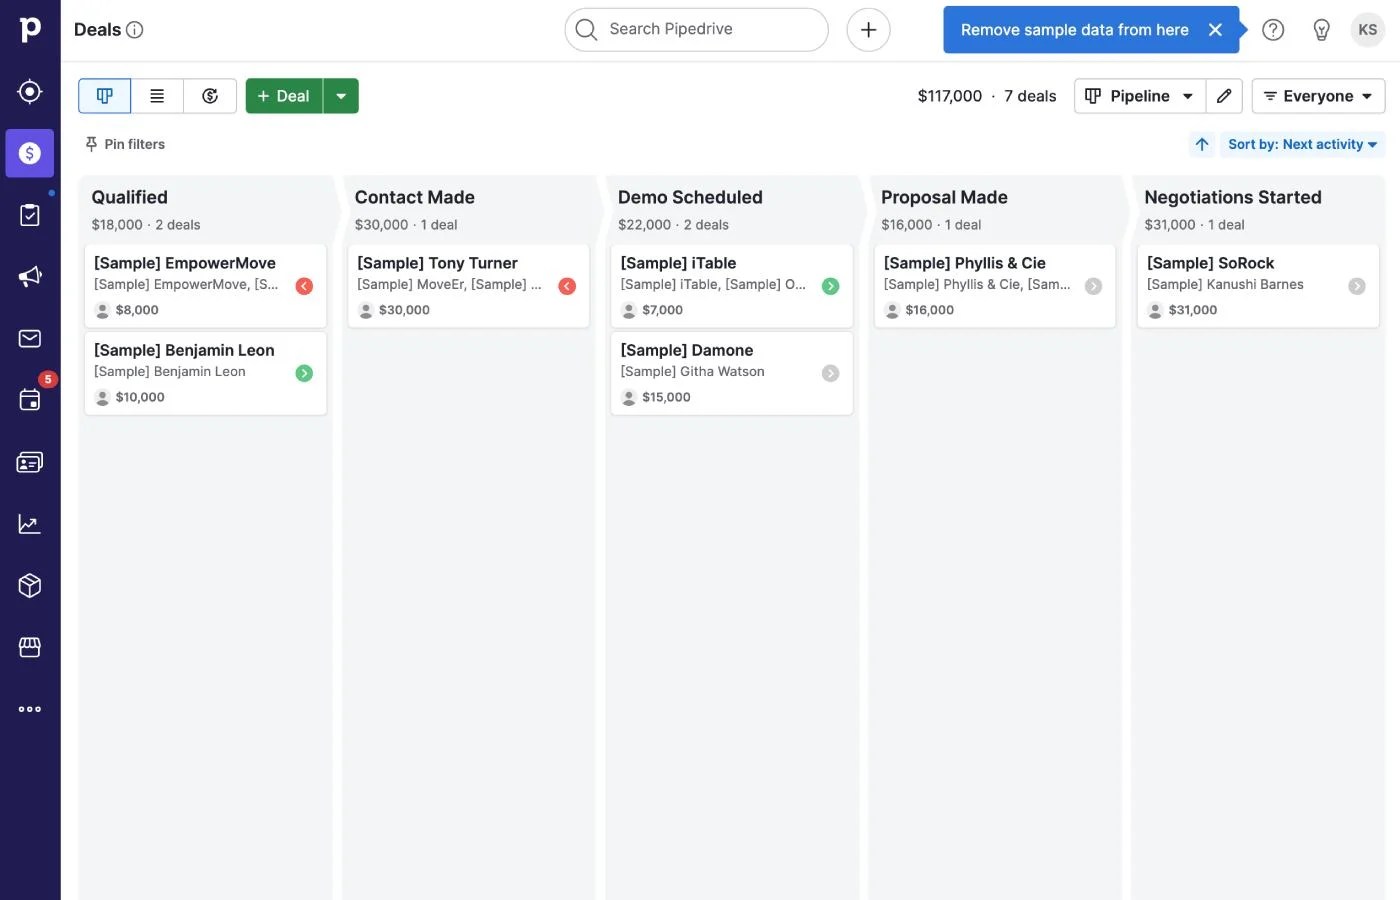
Task: Open the Everyone filter dropdown
Action: point(1318,96)
